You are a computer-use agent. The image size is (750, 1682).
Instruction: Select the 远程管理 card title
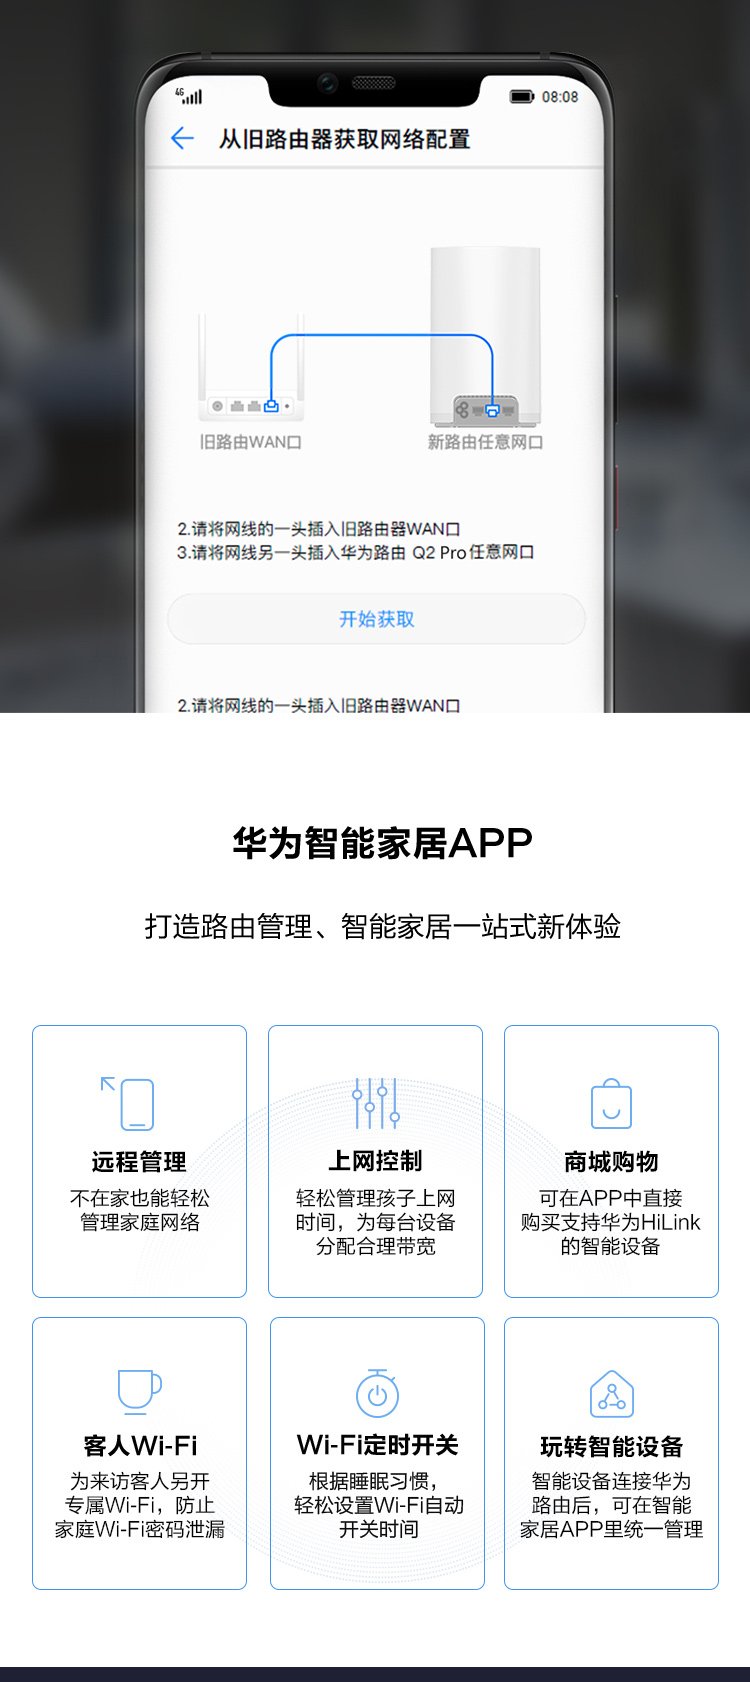(139, 1162)
